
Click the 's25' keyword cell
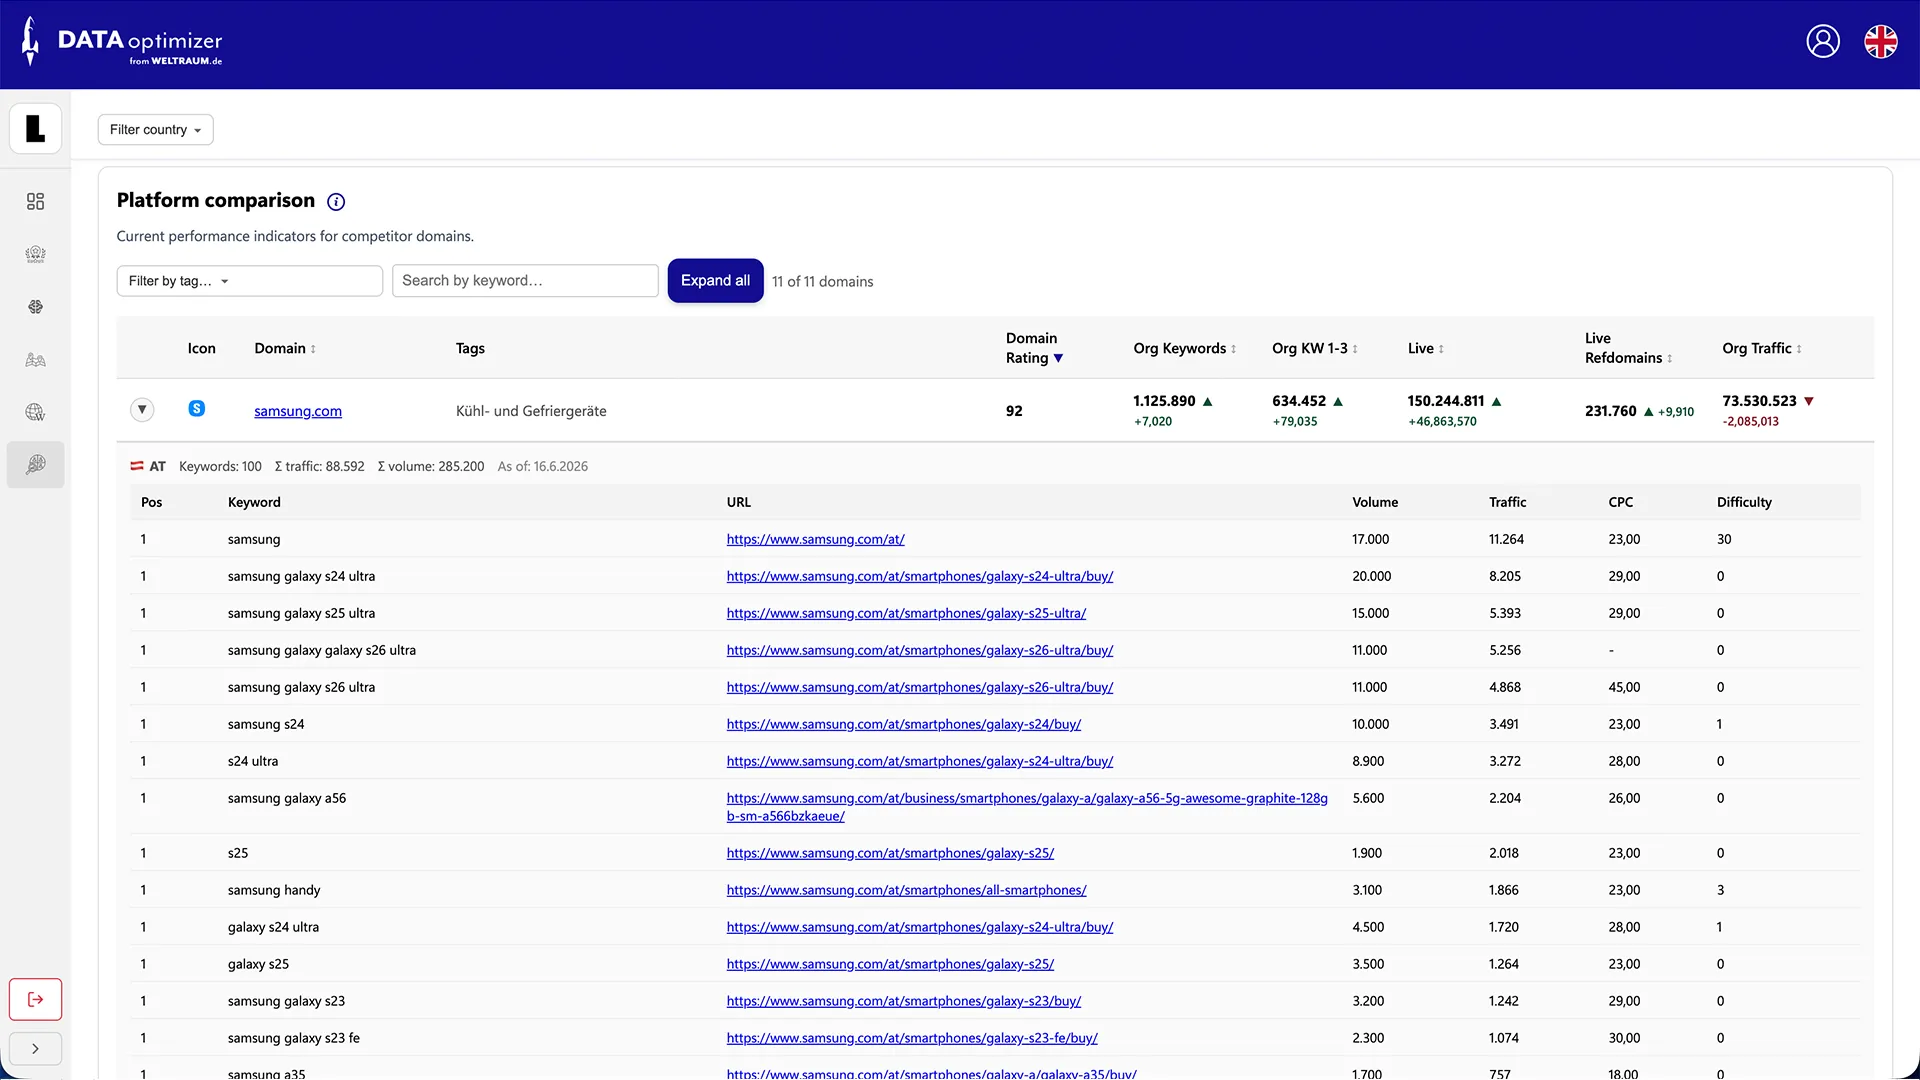point(238,853)
